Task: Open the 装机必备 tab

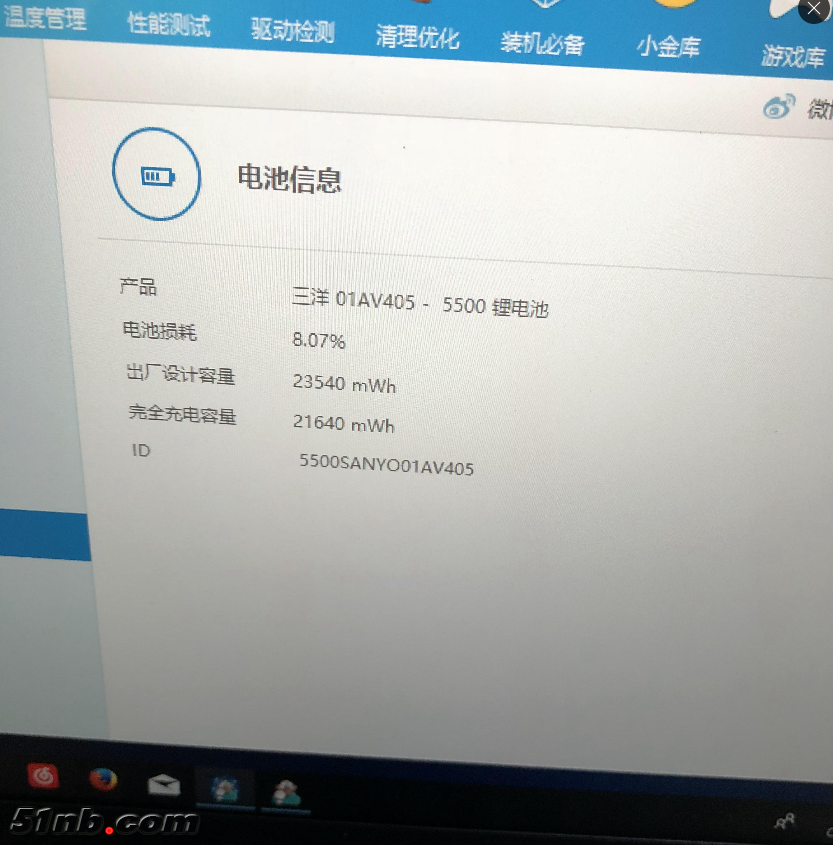Action: coord(543,43)
